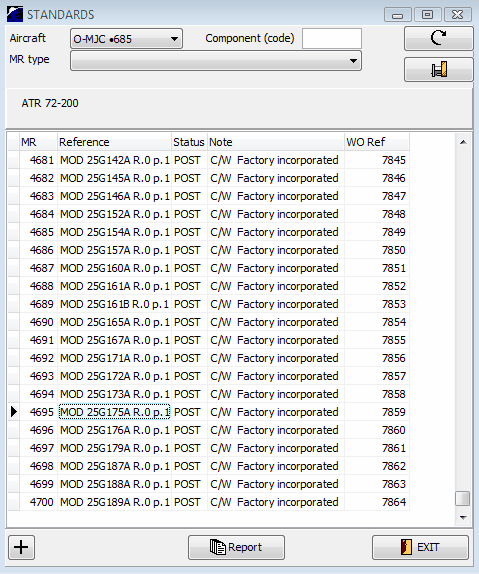
Task: Open the MR type dropdown
Action: pyautogui.click(x=216, y=60)
